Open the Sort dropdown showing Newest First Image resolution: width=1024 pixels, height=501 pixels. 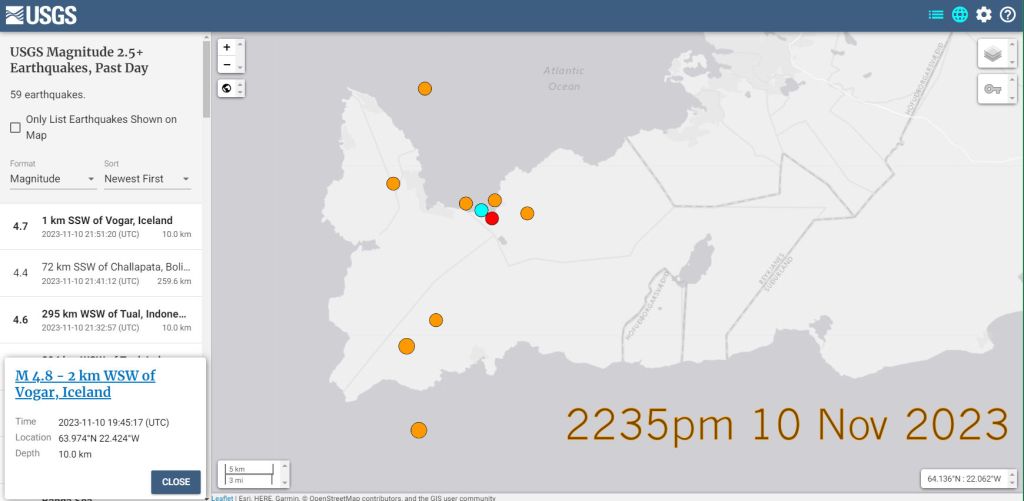click(x=147, y=179)
